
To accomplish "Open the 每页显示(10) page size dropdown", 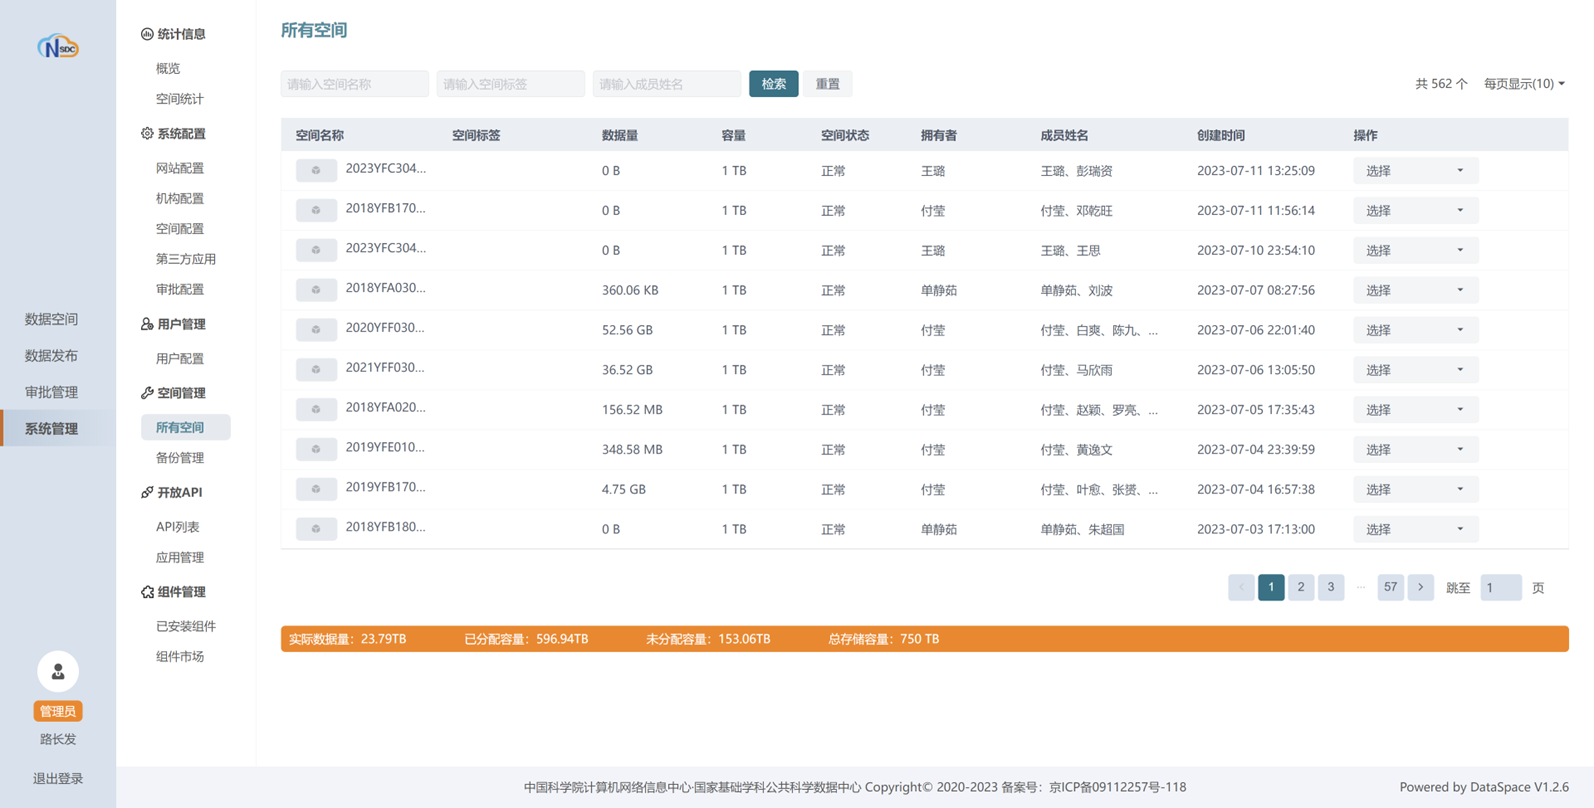I will [x=1524, y=84].
